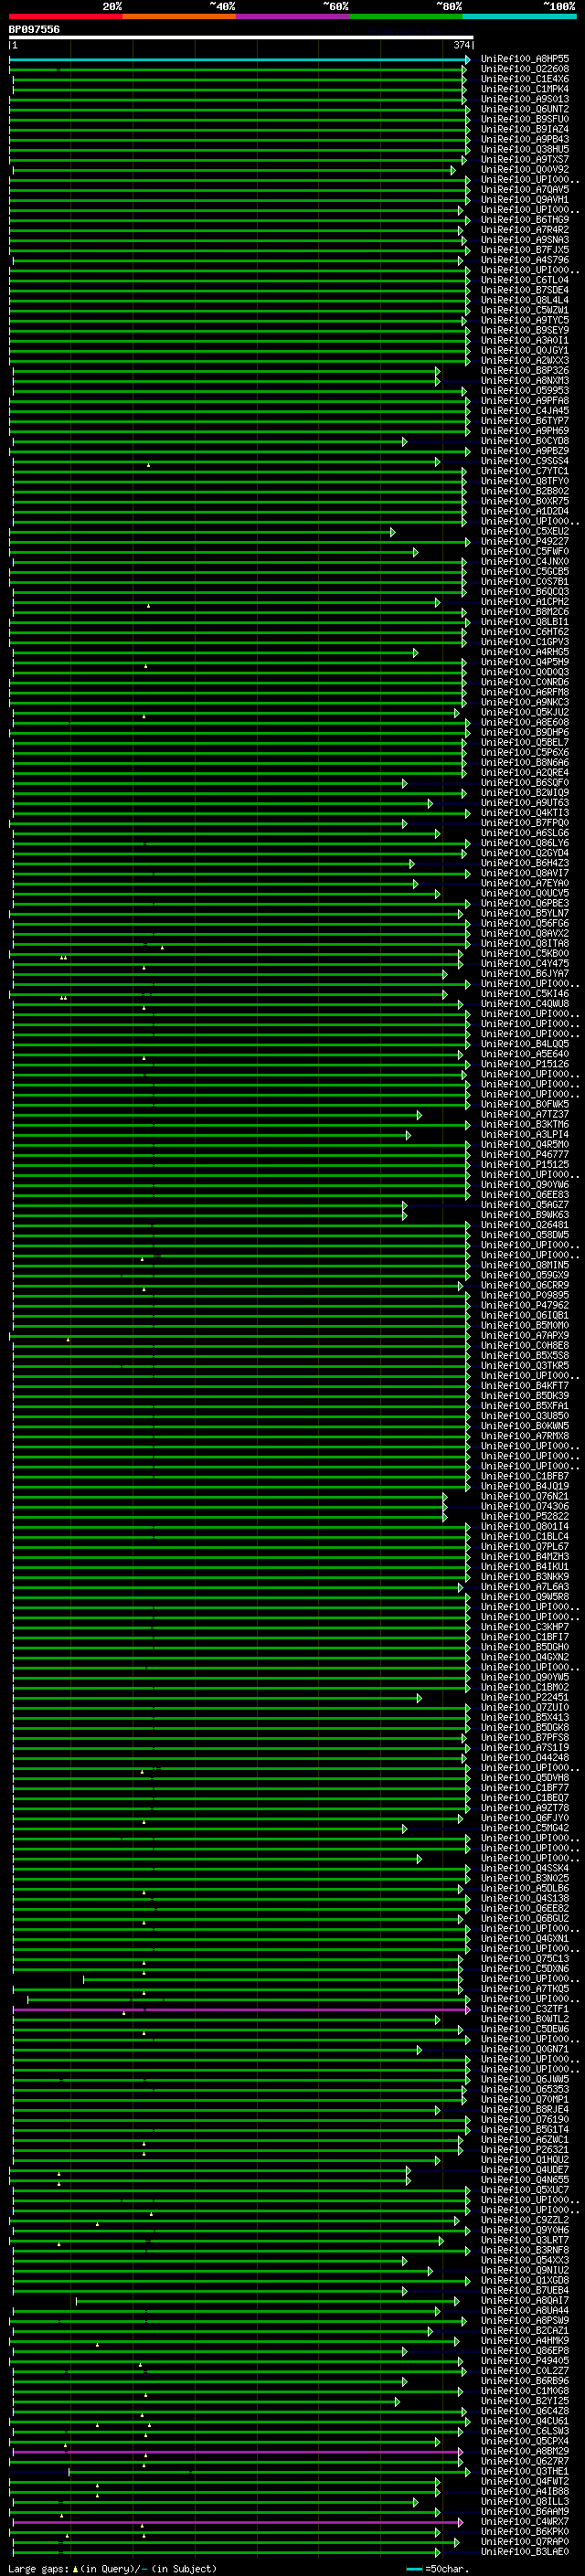Screen dimensions: 585x2576
Task: Select hit UniRef100_A3A0I1
Action: coord(525,340)
